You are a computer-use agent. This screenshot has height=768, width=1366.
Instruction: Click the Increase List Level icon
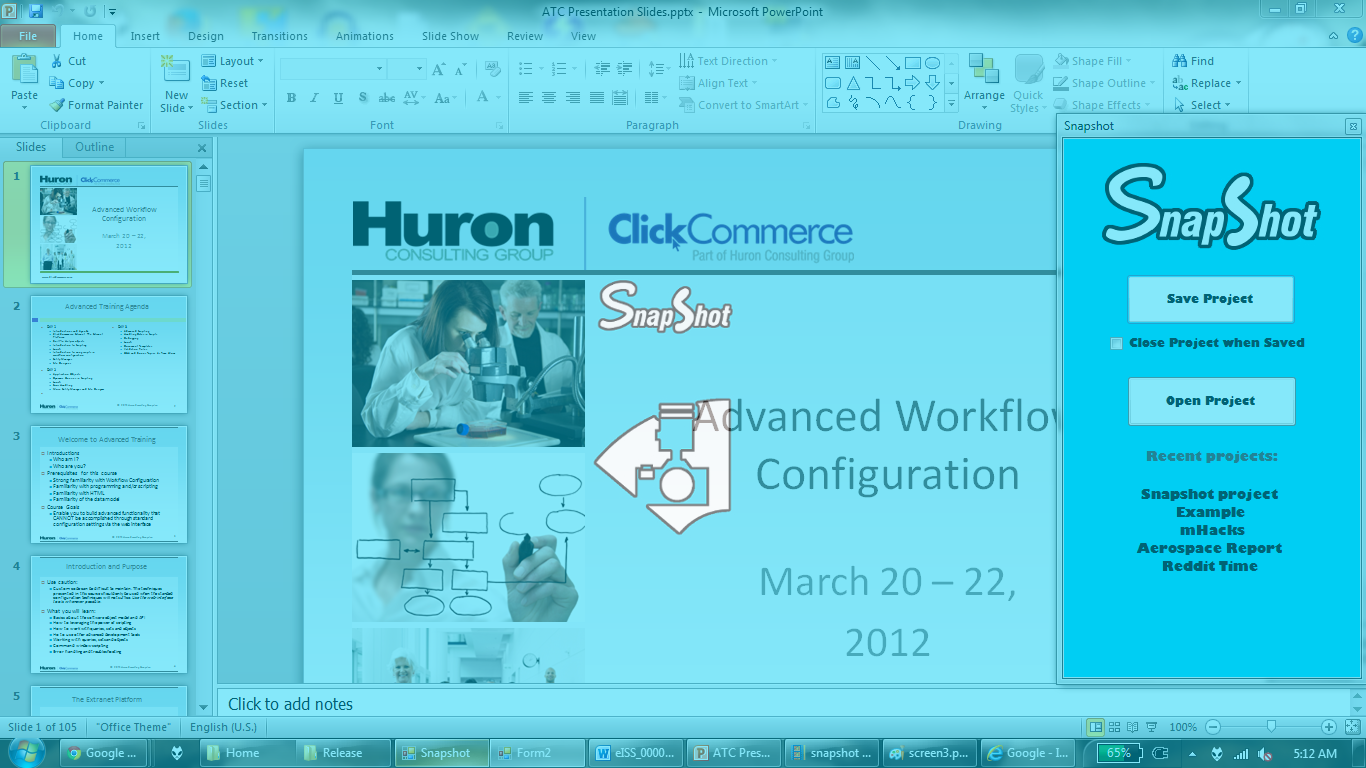(625, 69)
